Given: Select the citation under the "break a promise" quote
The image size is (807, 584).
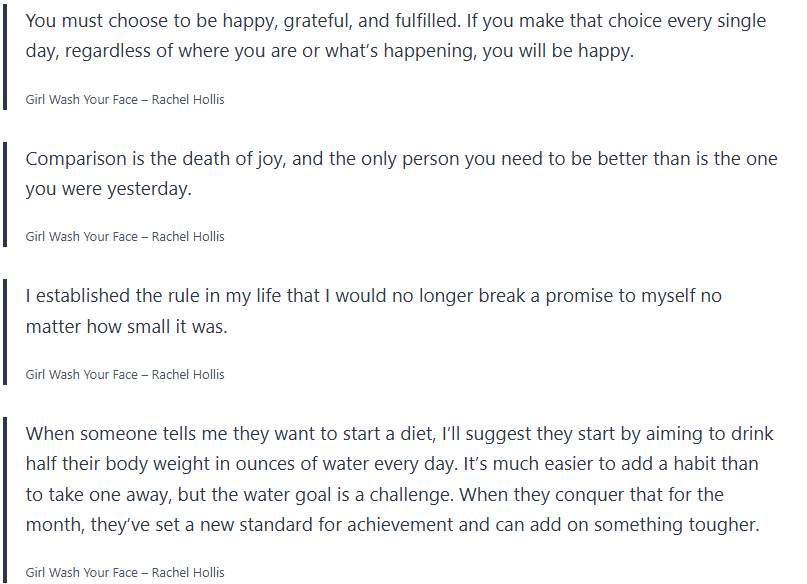Looking at the screenshot, I should coord(125,375).
